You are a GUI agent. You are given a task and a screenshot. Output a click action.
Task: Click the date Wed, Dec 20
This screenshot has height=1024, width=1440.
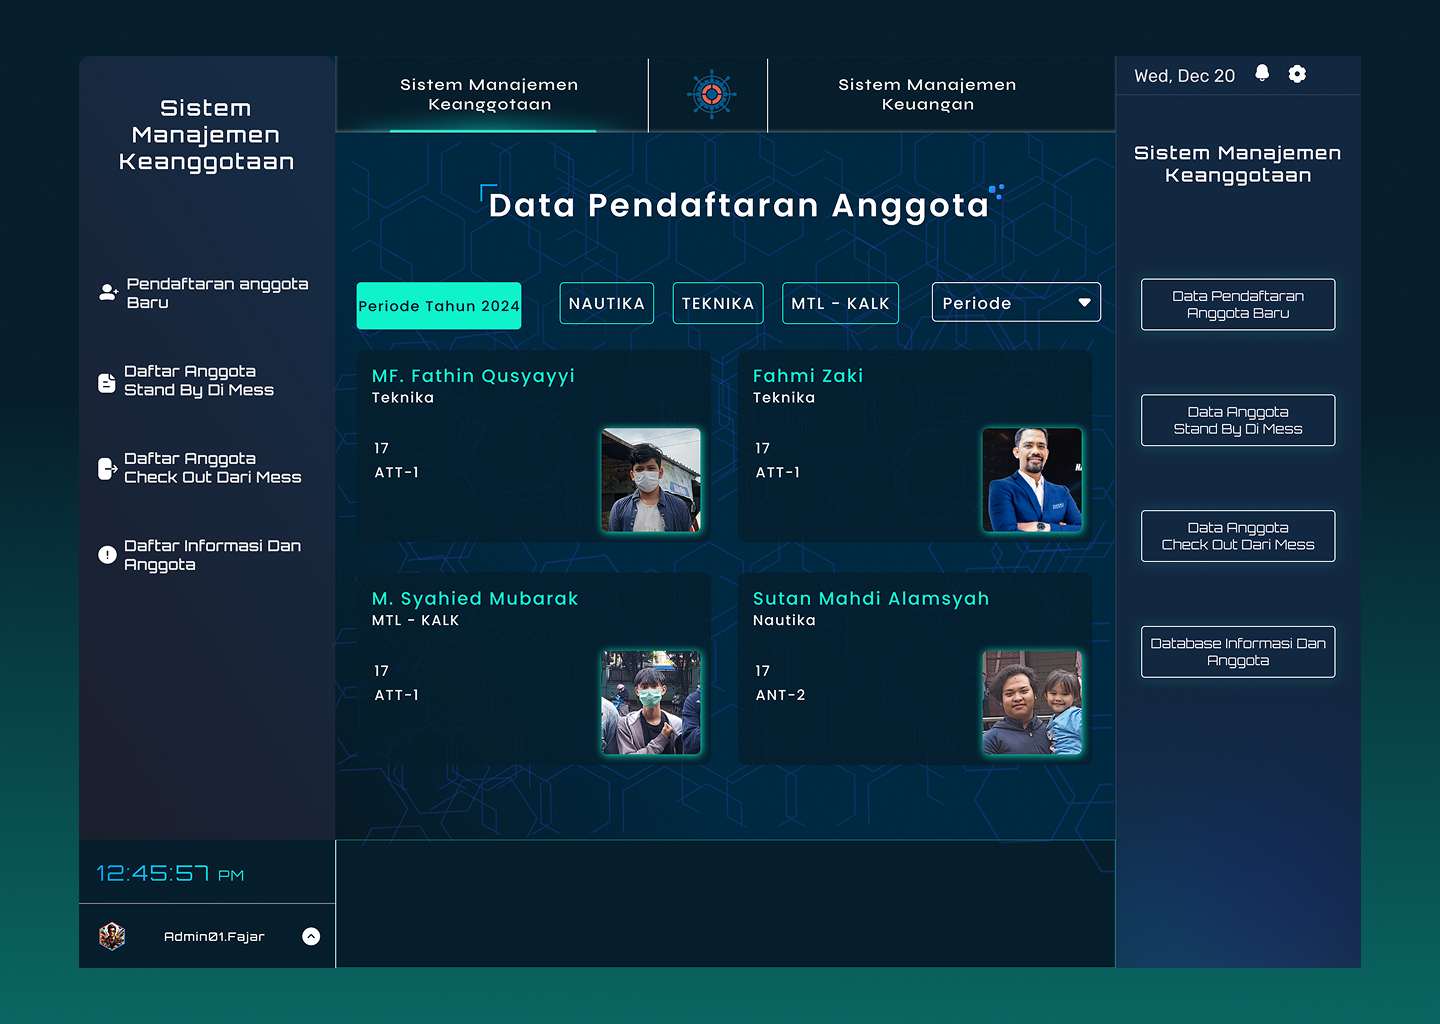(x=1184, y=76)
